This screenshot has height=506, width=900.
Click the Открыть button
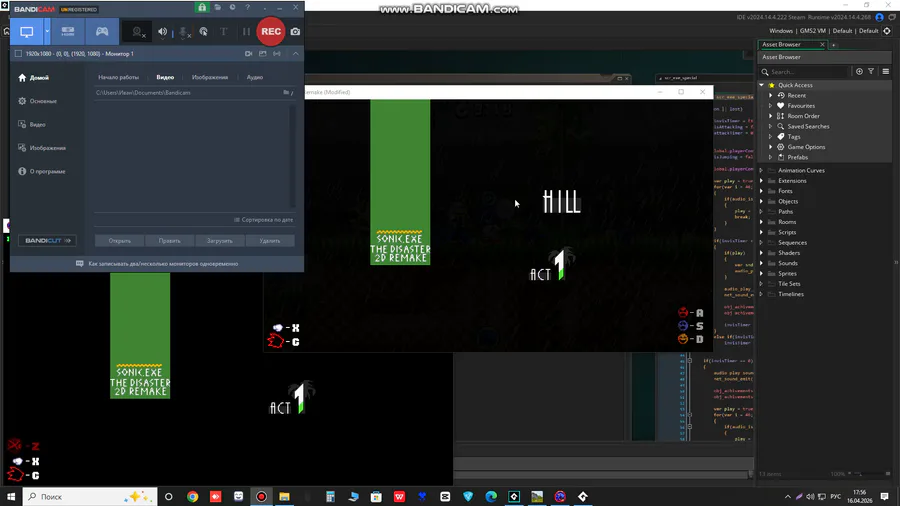pyautogui.click(x=119, y=241)
